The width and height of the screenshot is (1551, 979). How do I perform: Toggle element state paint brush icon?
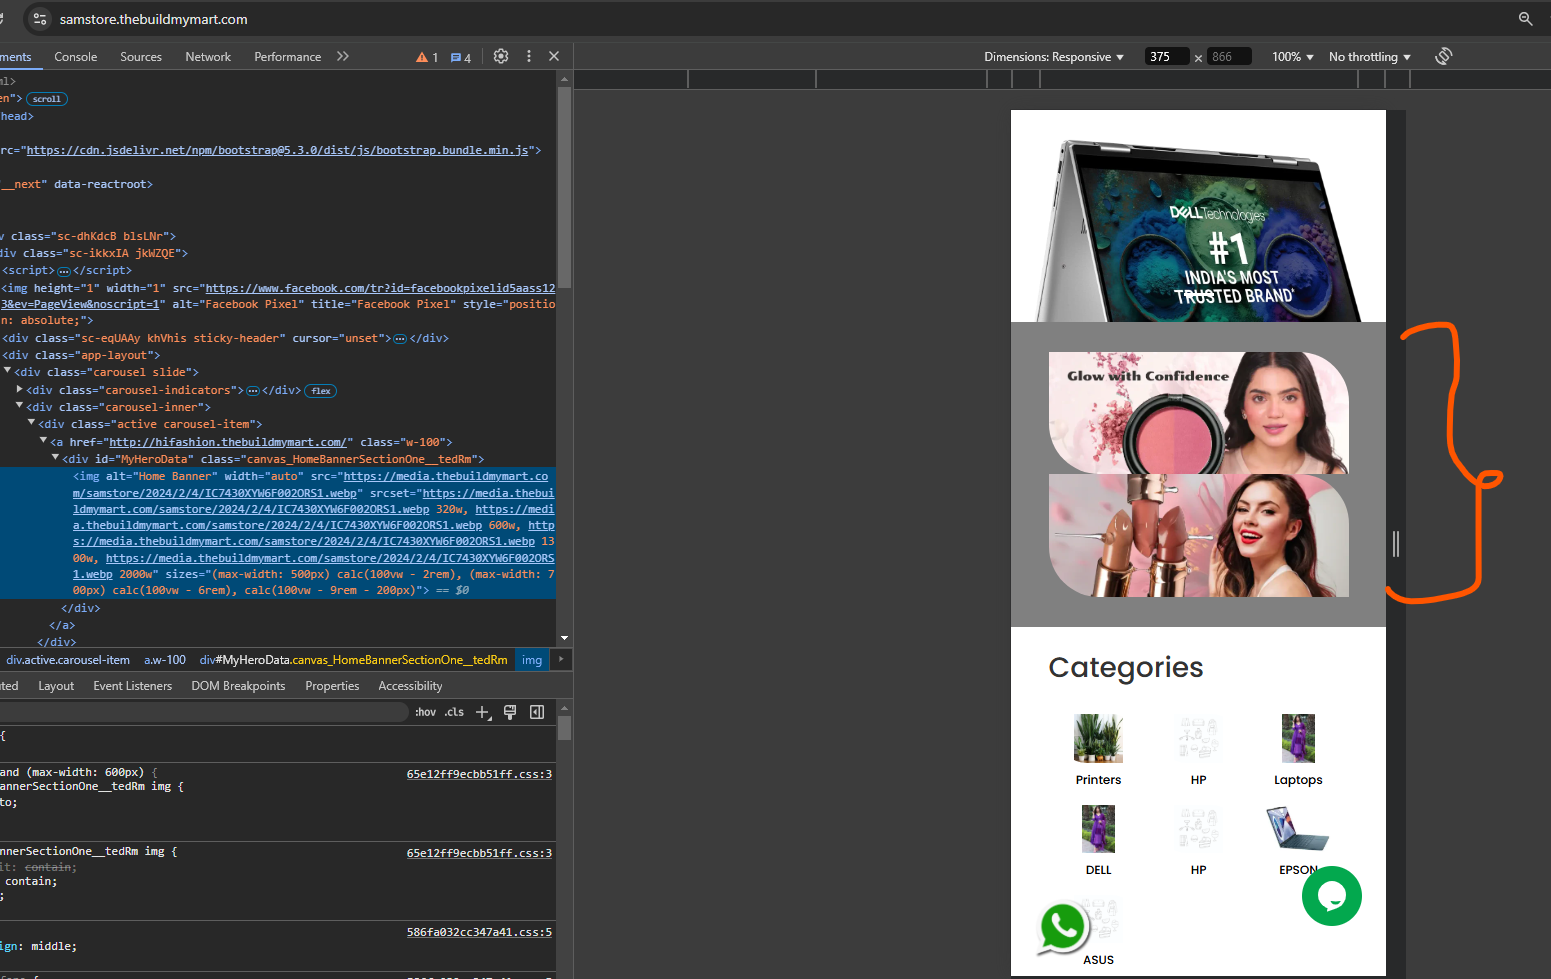click(510, 712)
